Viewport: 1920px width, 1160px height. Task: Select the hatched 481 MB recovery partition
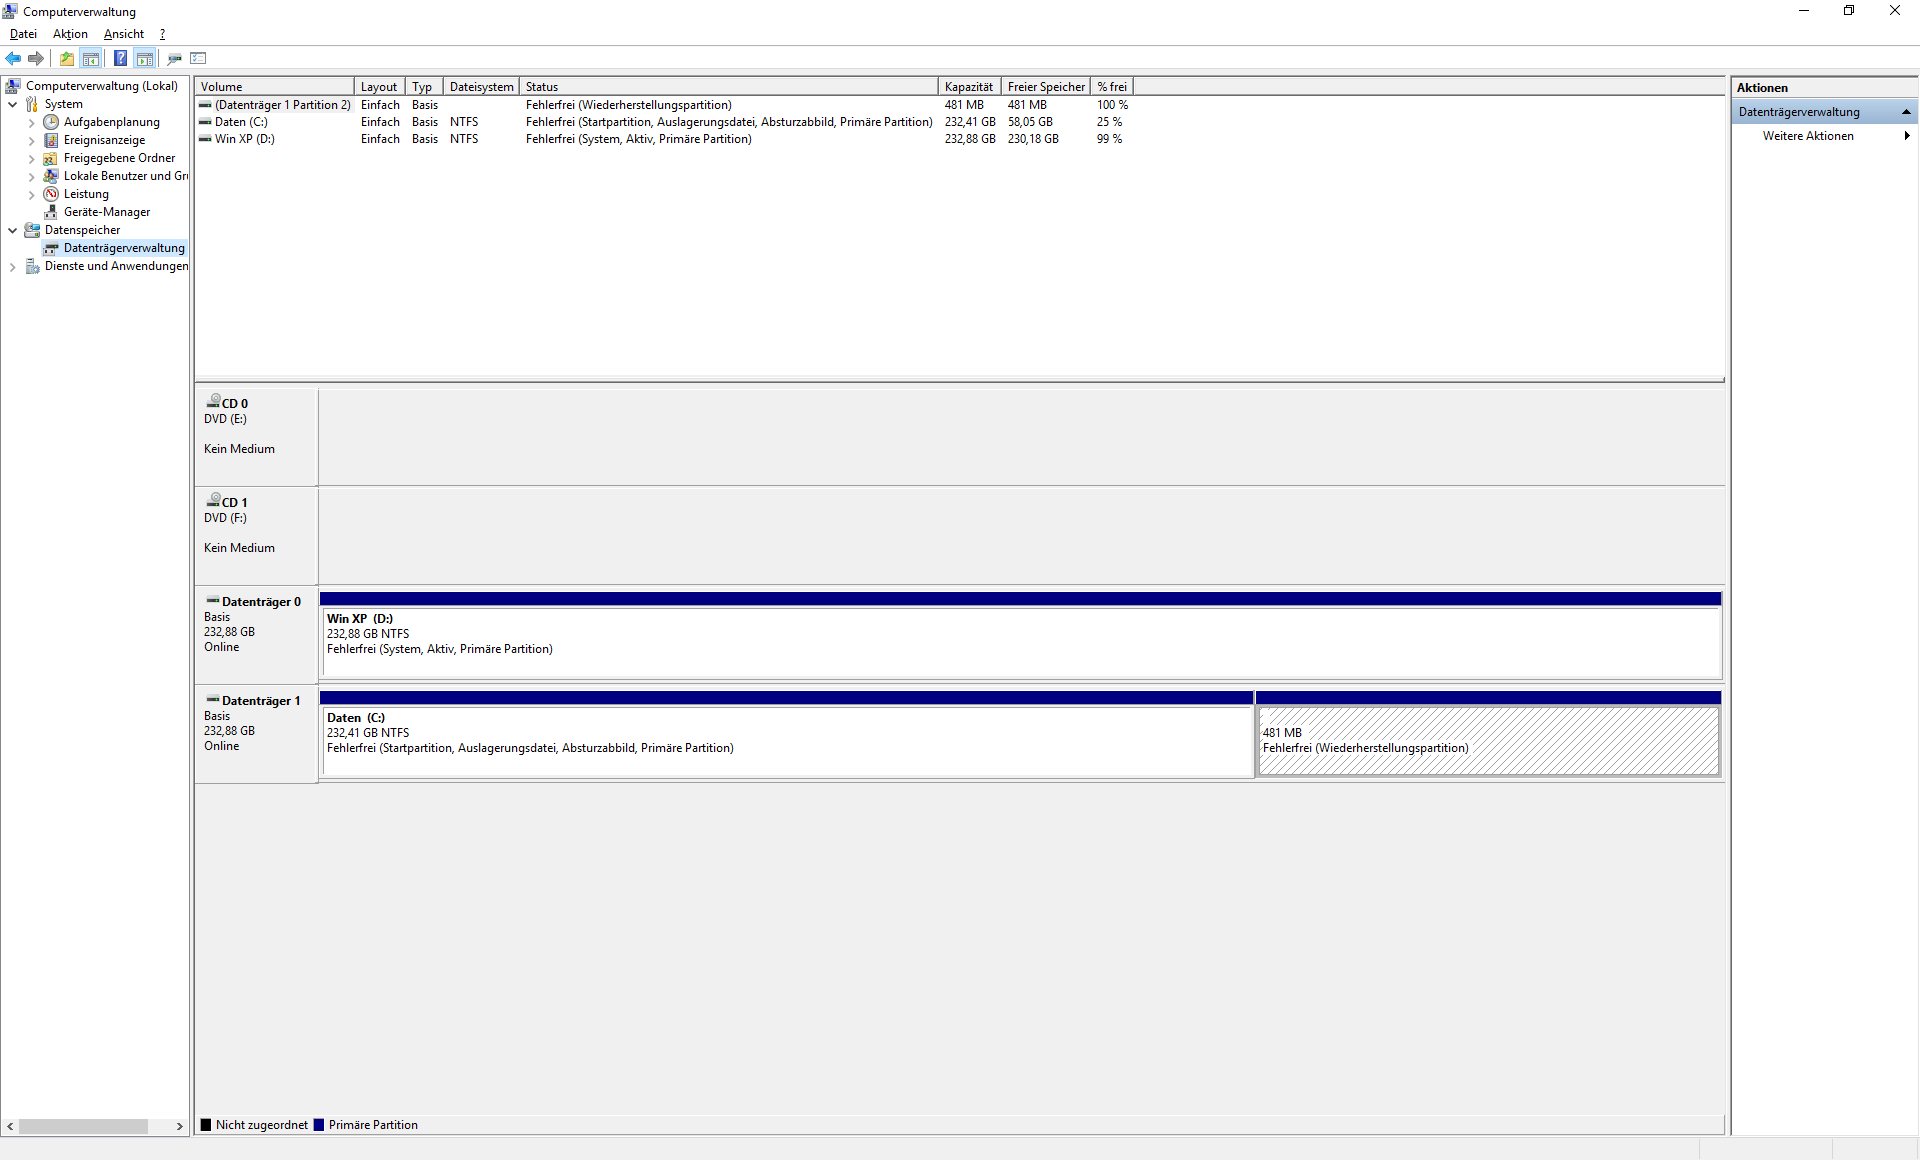click(1487, 741)
